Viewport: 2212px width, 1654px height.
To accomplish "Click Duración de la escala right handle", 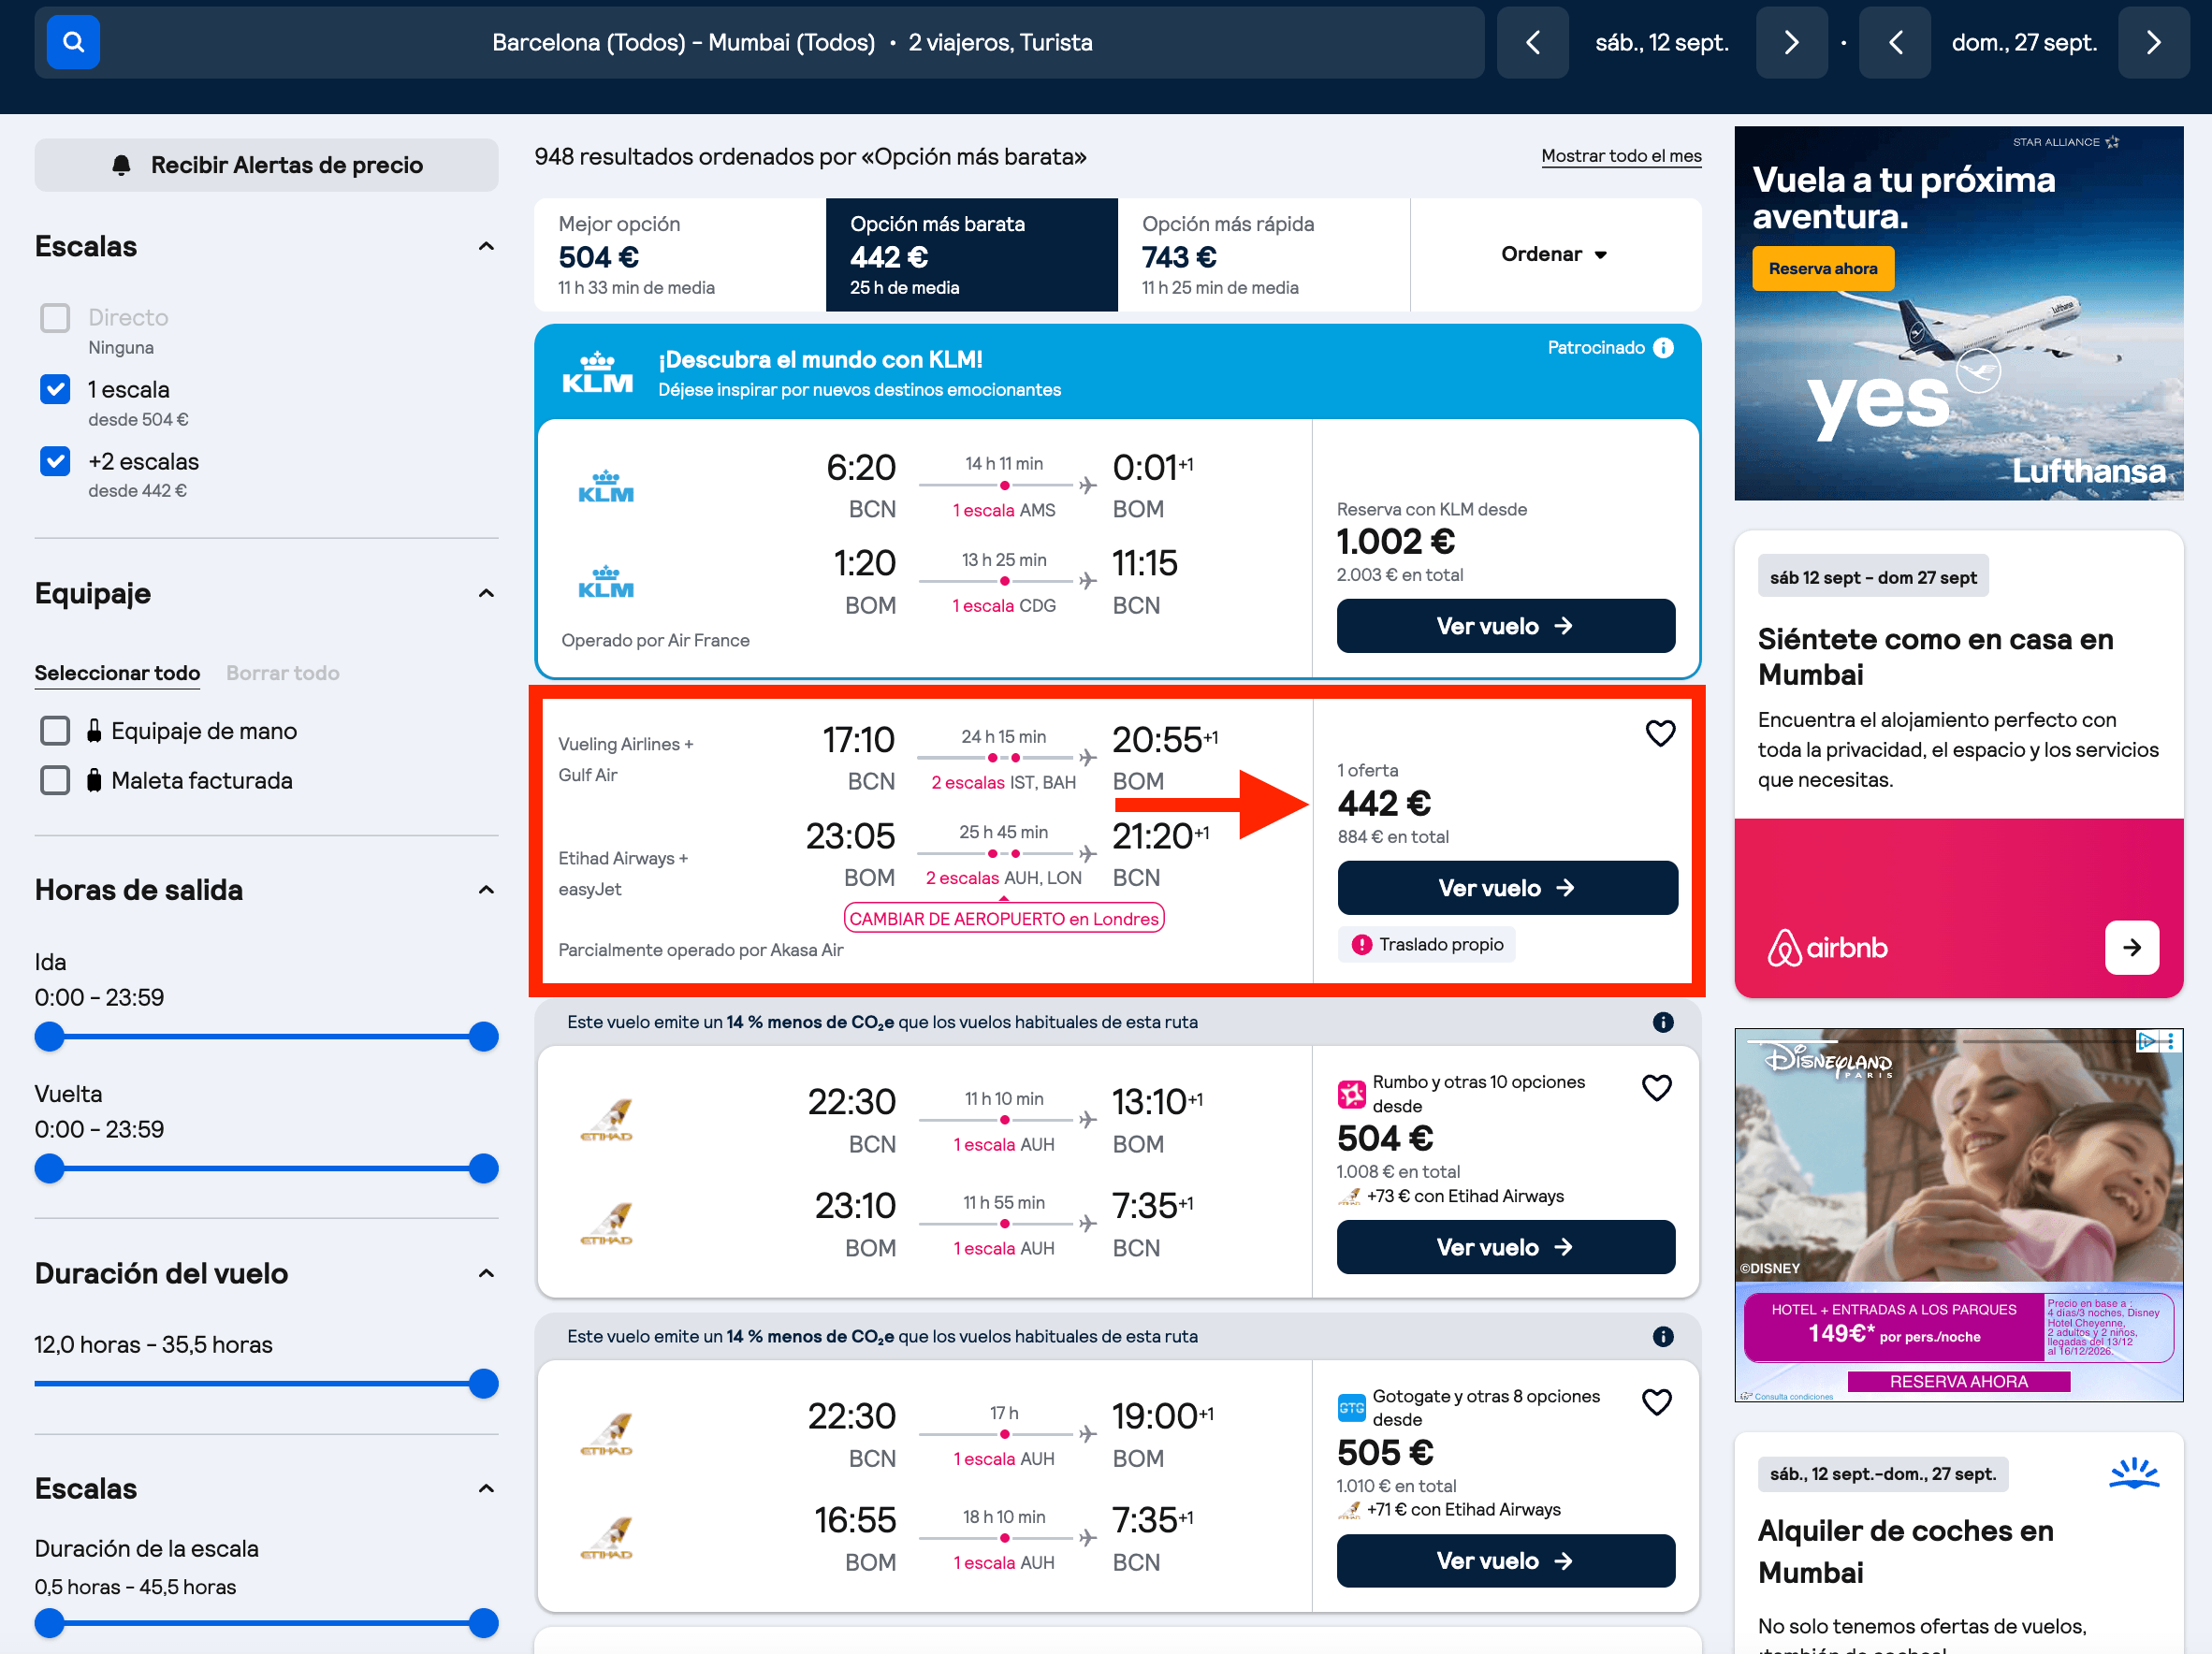I will 483,1623.
